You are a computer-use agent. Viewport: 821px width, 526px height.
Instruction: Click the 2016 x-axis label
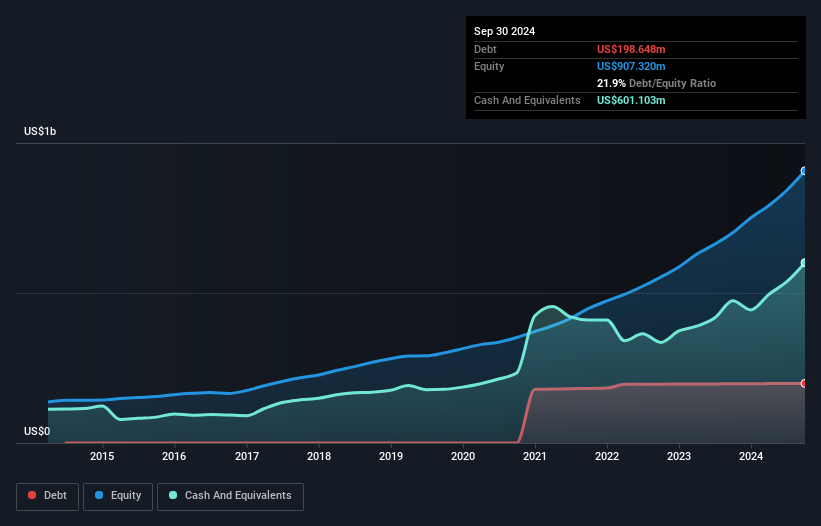pos(174,456)
